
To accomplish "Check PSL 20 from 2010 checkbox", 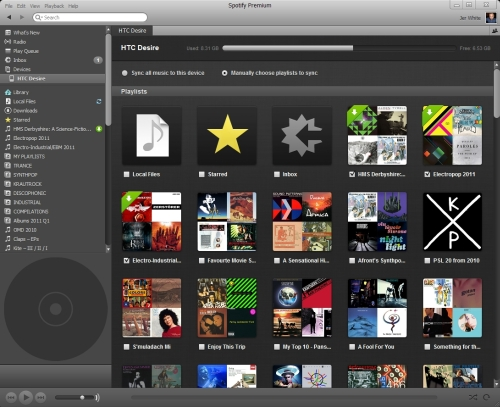I will coord(427,261).
